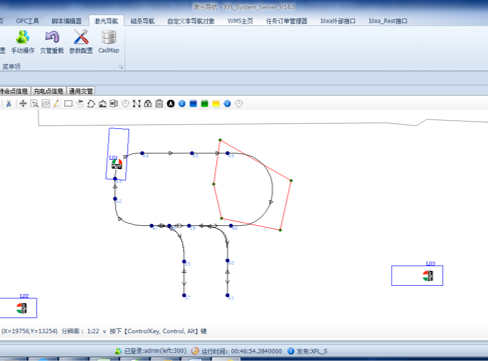Select the pencil draw tool
Image resolution: width=489 pixels, height=361 pixels.
click(56, 104)
